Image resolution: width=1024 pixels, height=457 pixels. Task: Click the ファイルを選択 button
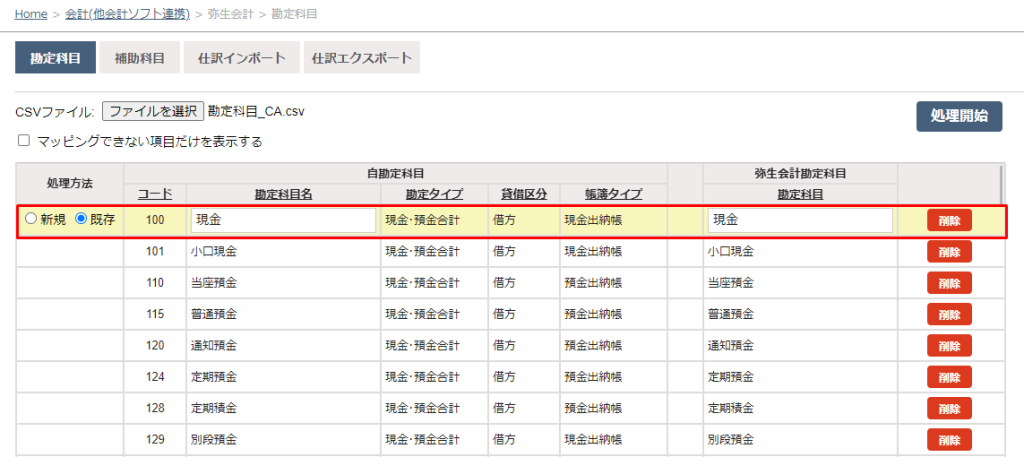[x=153, y=111]
